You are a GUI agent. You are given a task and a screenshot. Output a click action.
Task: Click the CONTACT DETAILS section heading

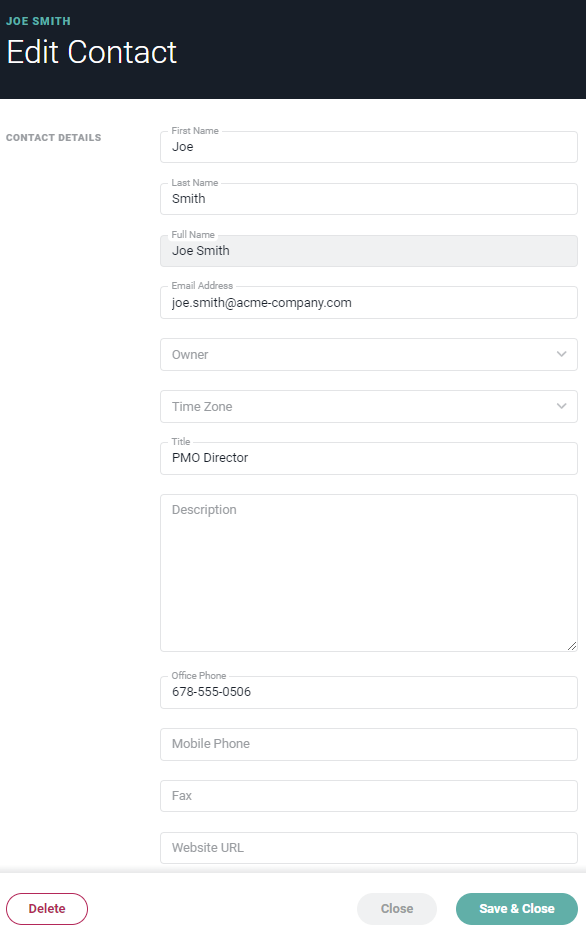click(54, 137)
